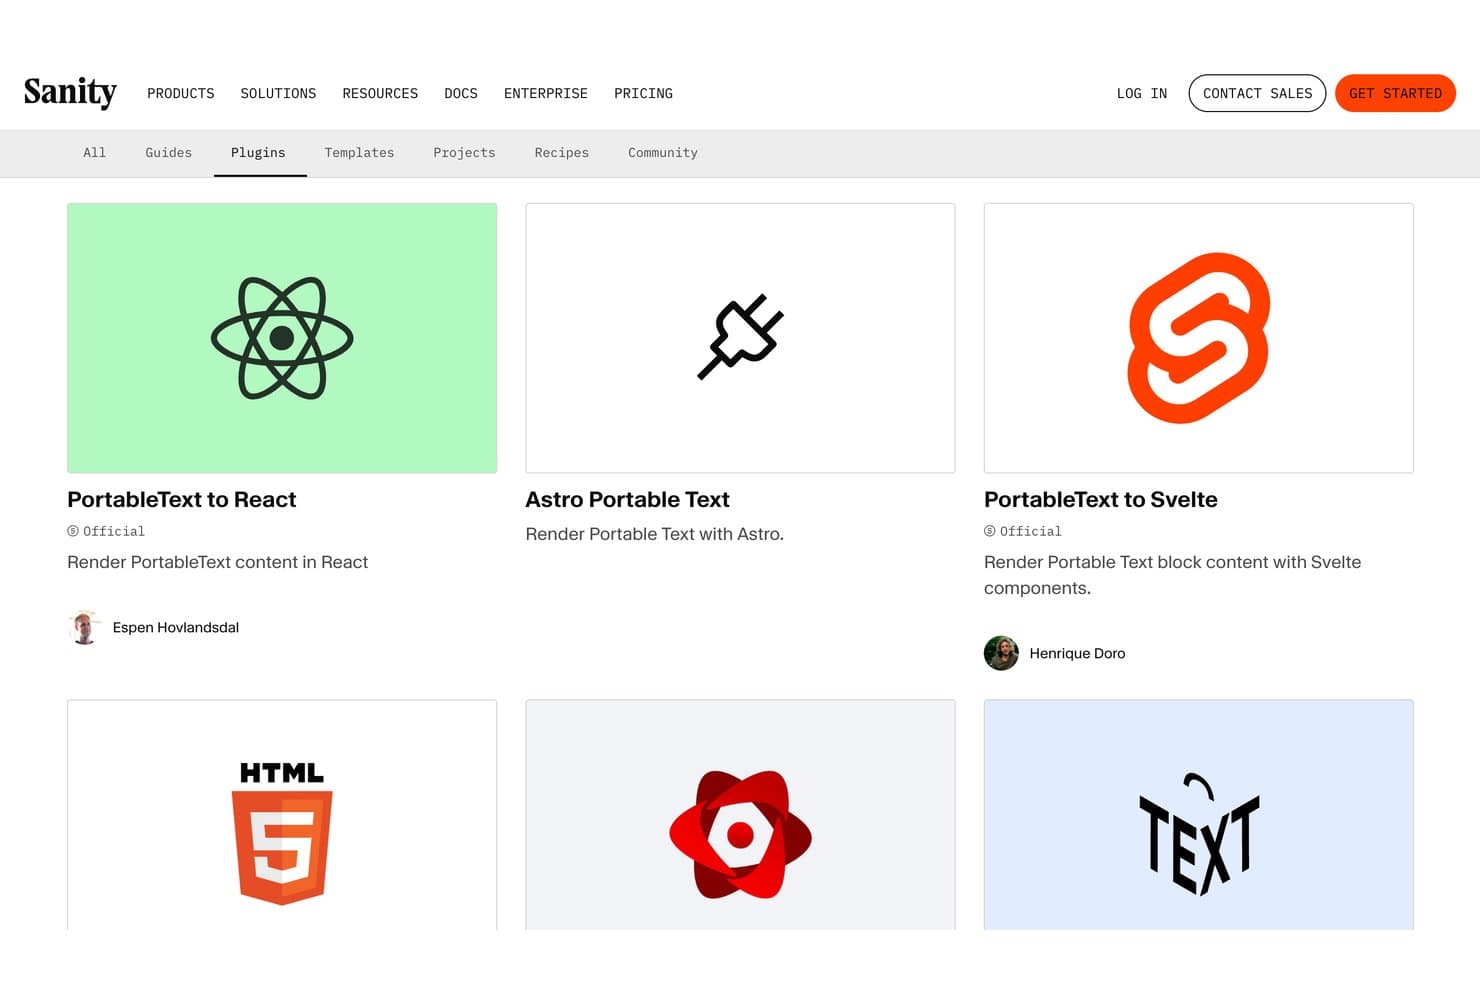Open the React atom logo card image
1480x987 pixels.
[x=282, y=338]
